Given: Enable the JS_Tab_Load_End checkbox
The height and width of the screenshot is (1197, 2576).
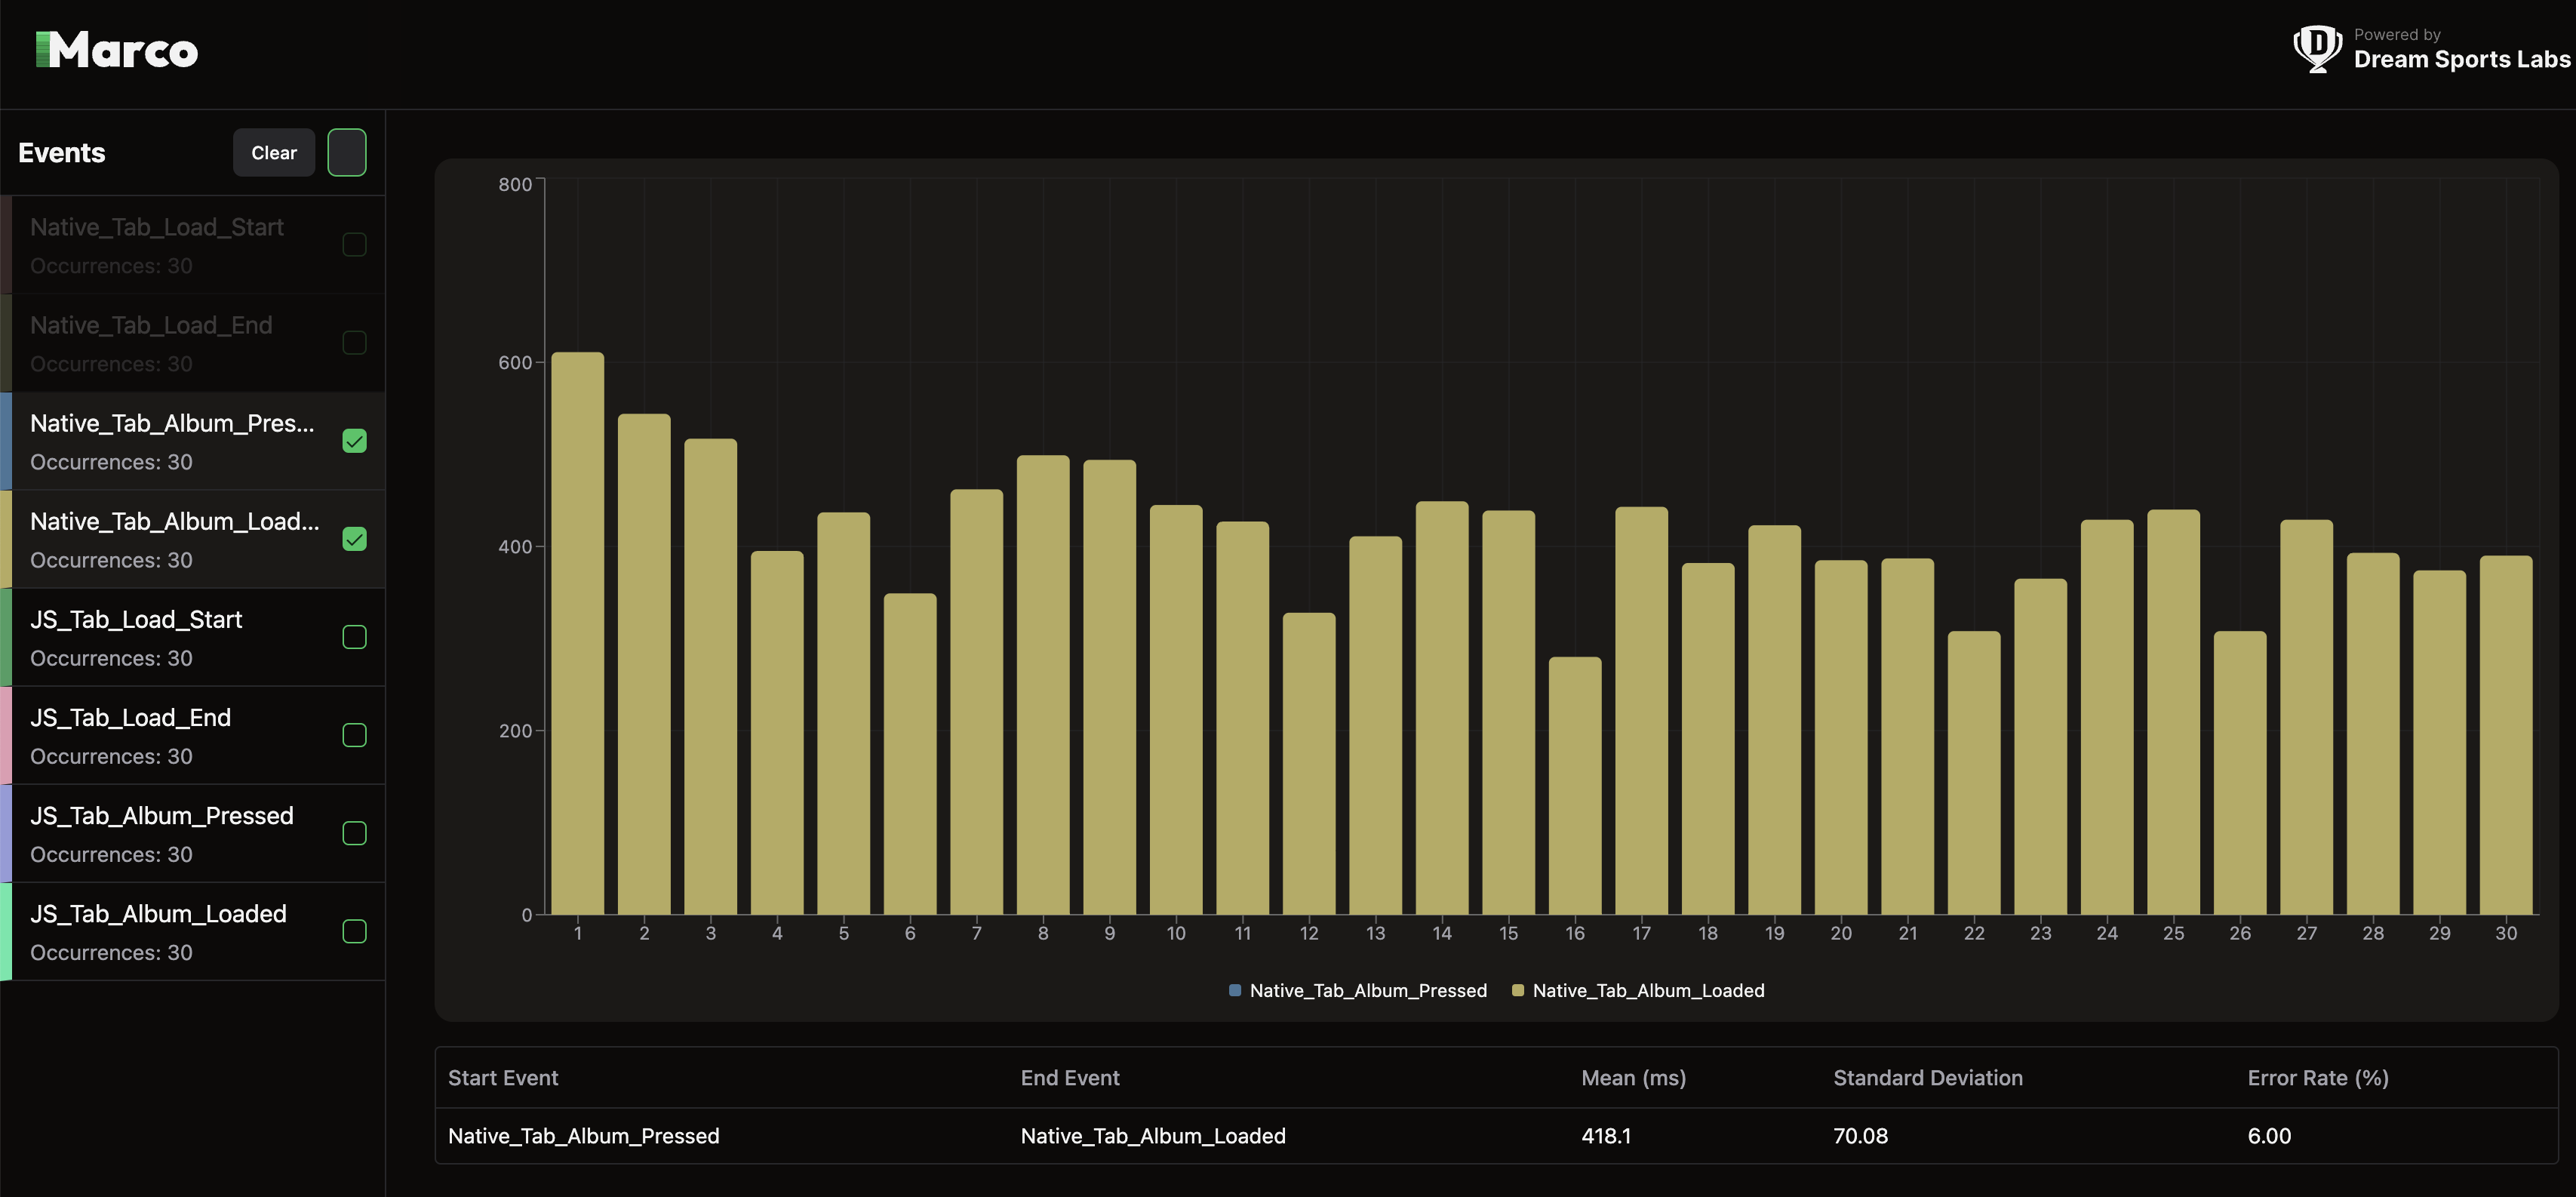Looking at the screenshot, I should coord(354,735).
